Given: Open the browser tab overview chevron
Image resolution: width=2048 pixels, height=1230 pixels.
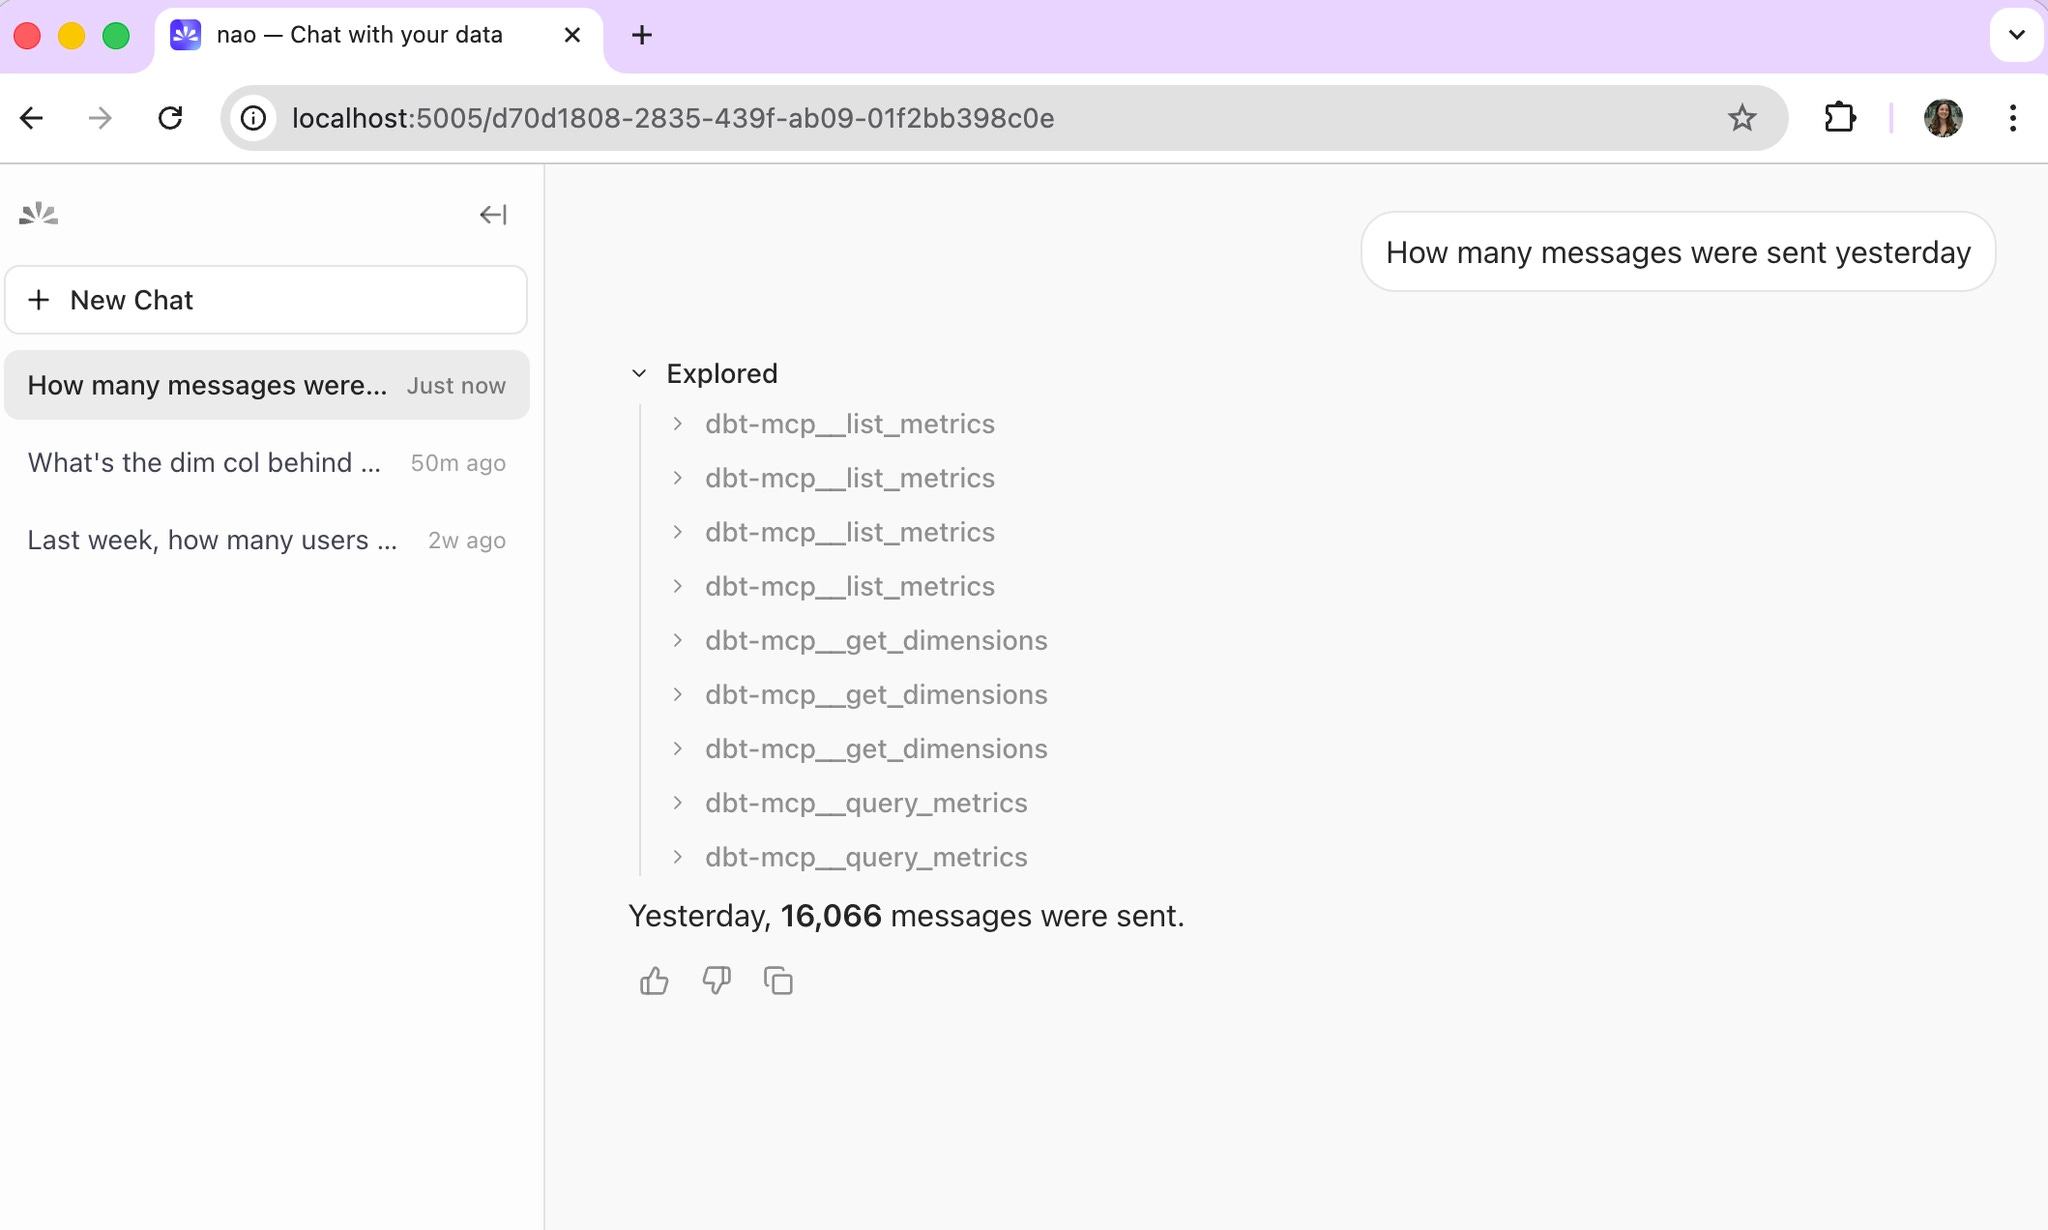Looking at the screenshot, I should tap(2018, 35).
